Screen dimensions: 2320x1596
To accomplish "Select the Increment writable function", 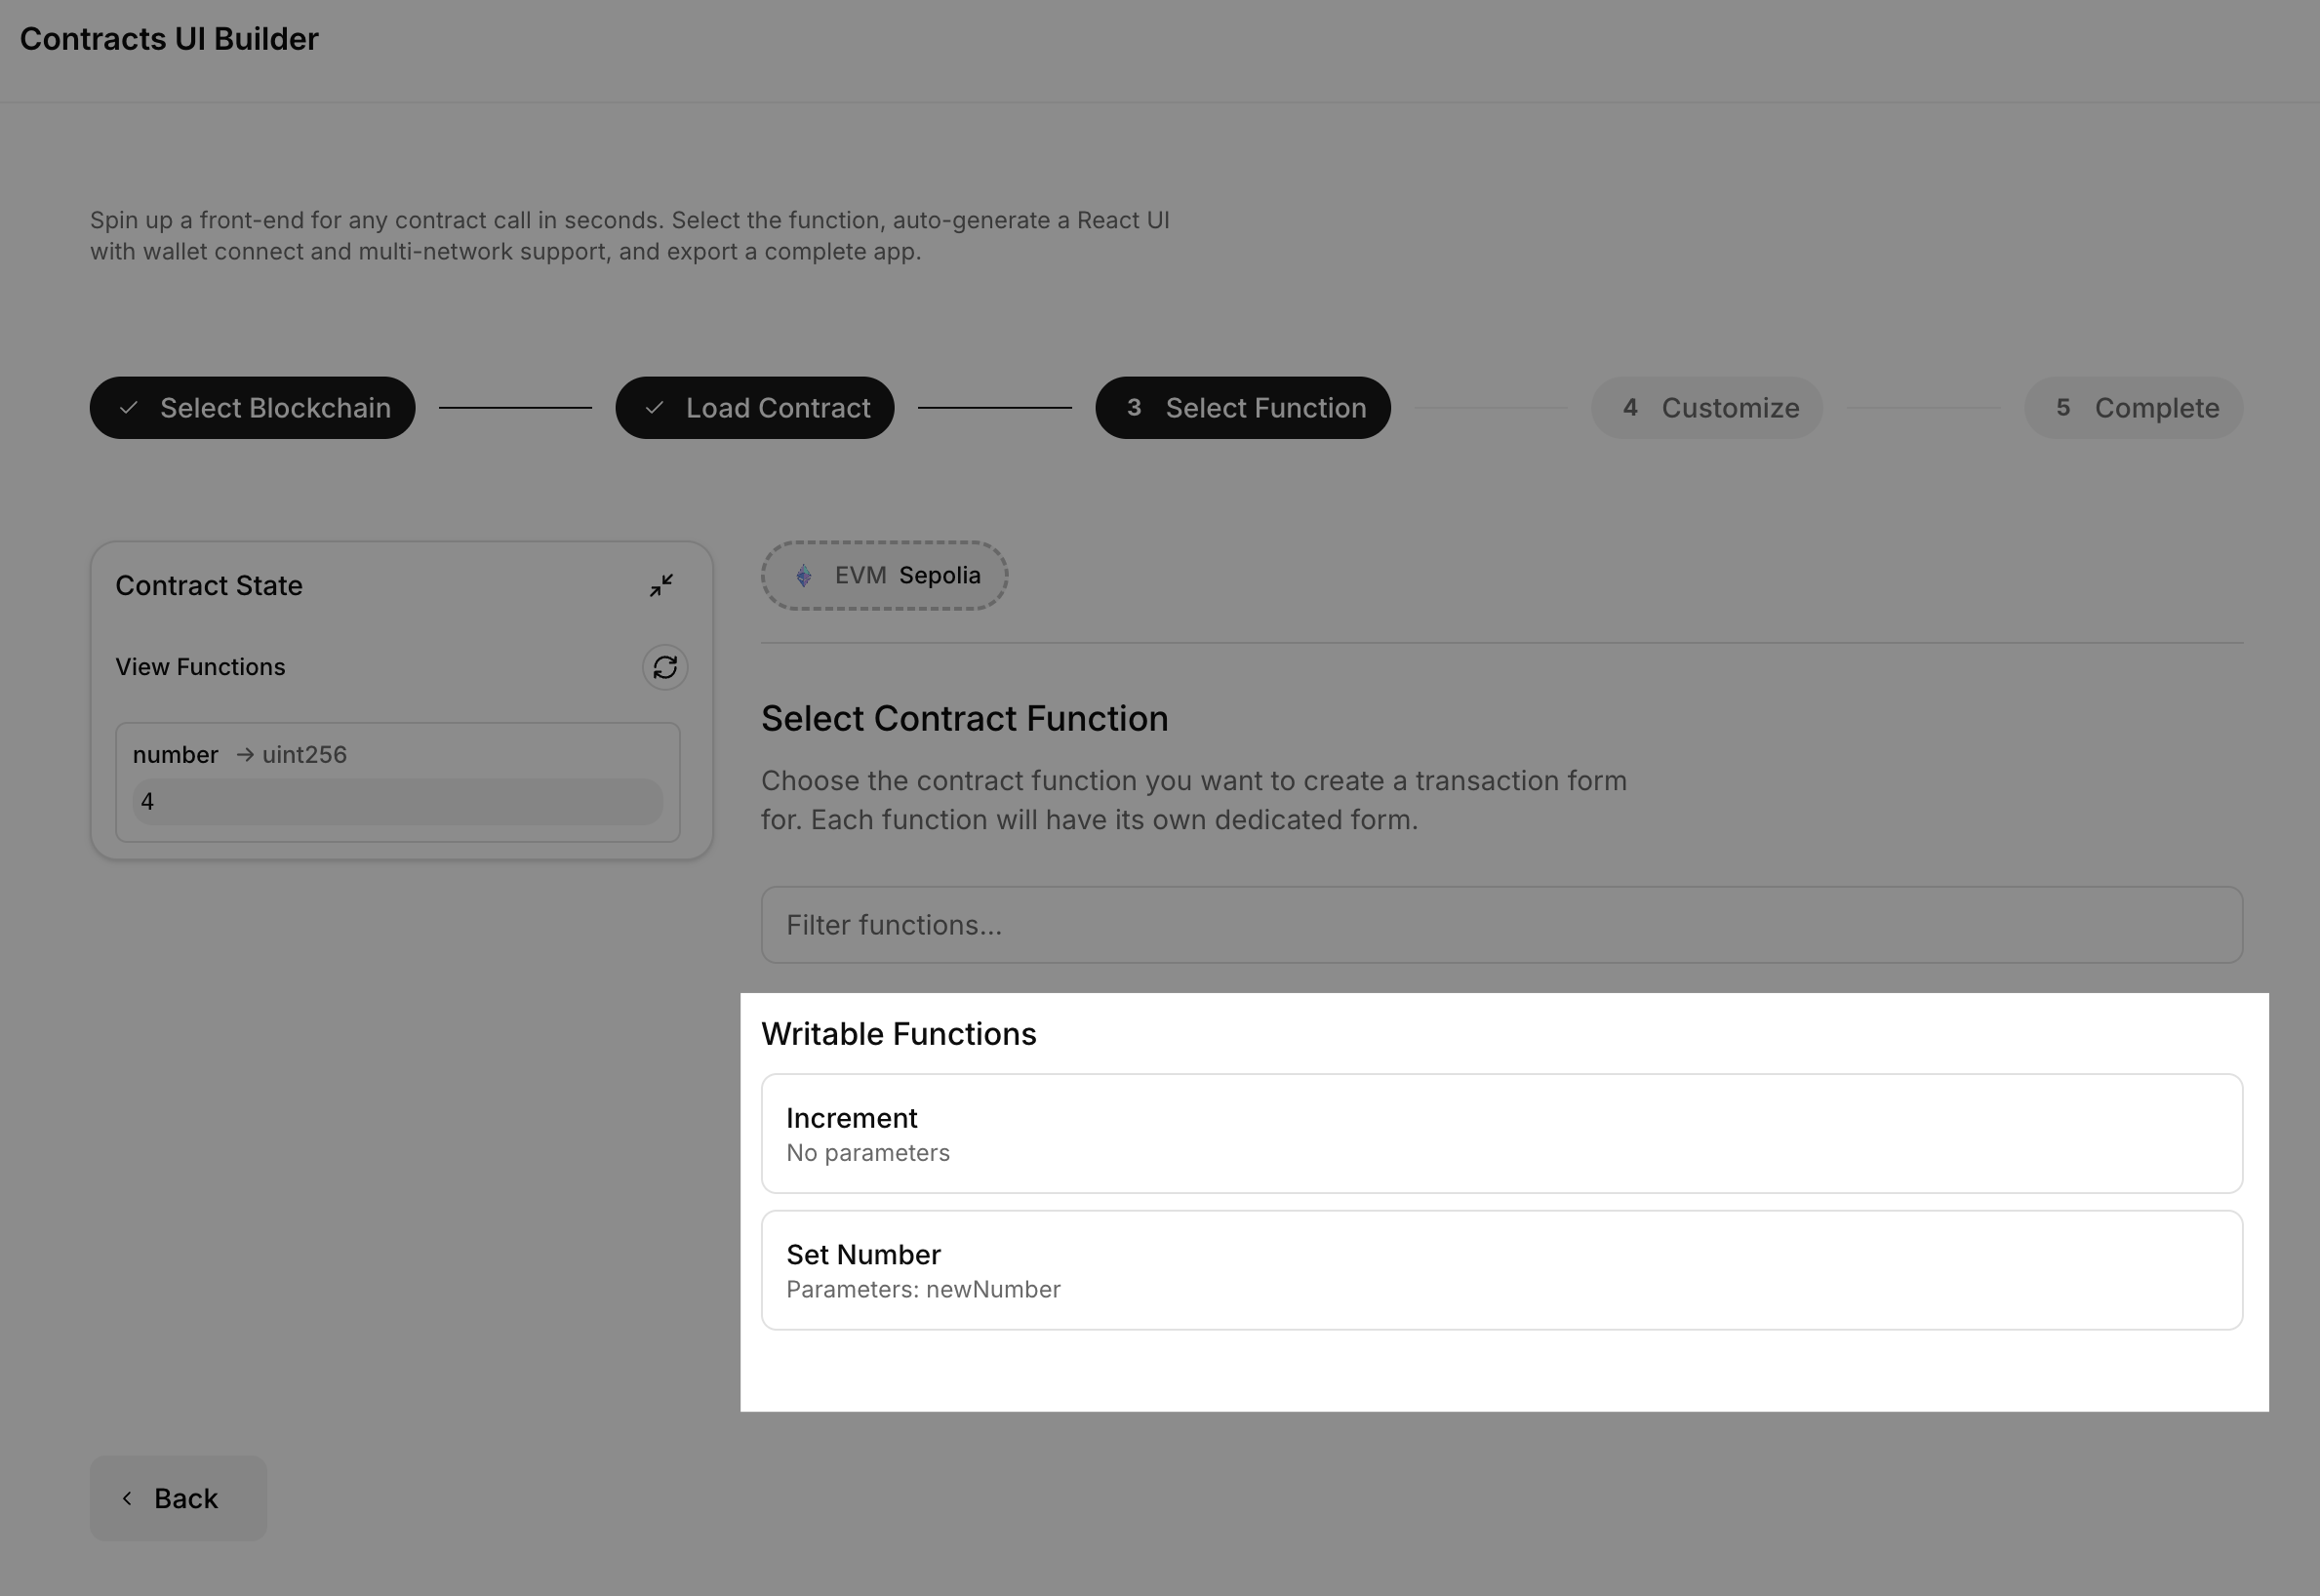I will [1500, 1133].
